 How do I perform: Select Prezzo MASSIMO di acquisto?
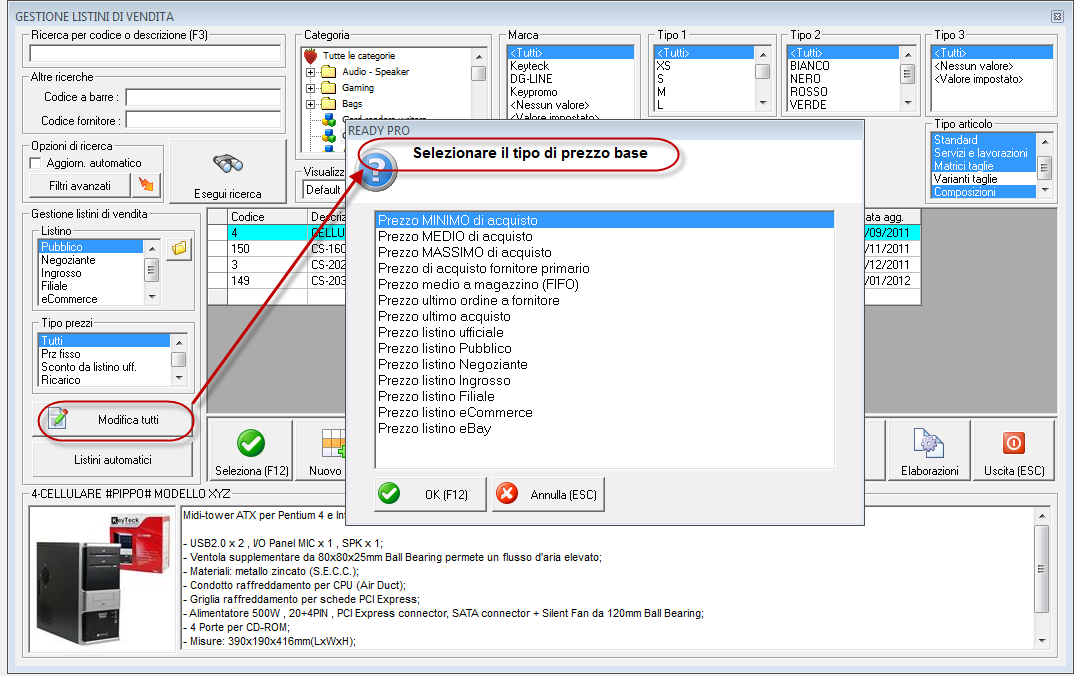coord(605,252)
